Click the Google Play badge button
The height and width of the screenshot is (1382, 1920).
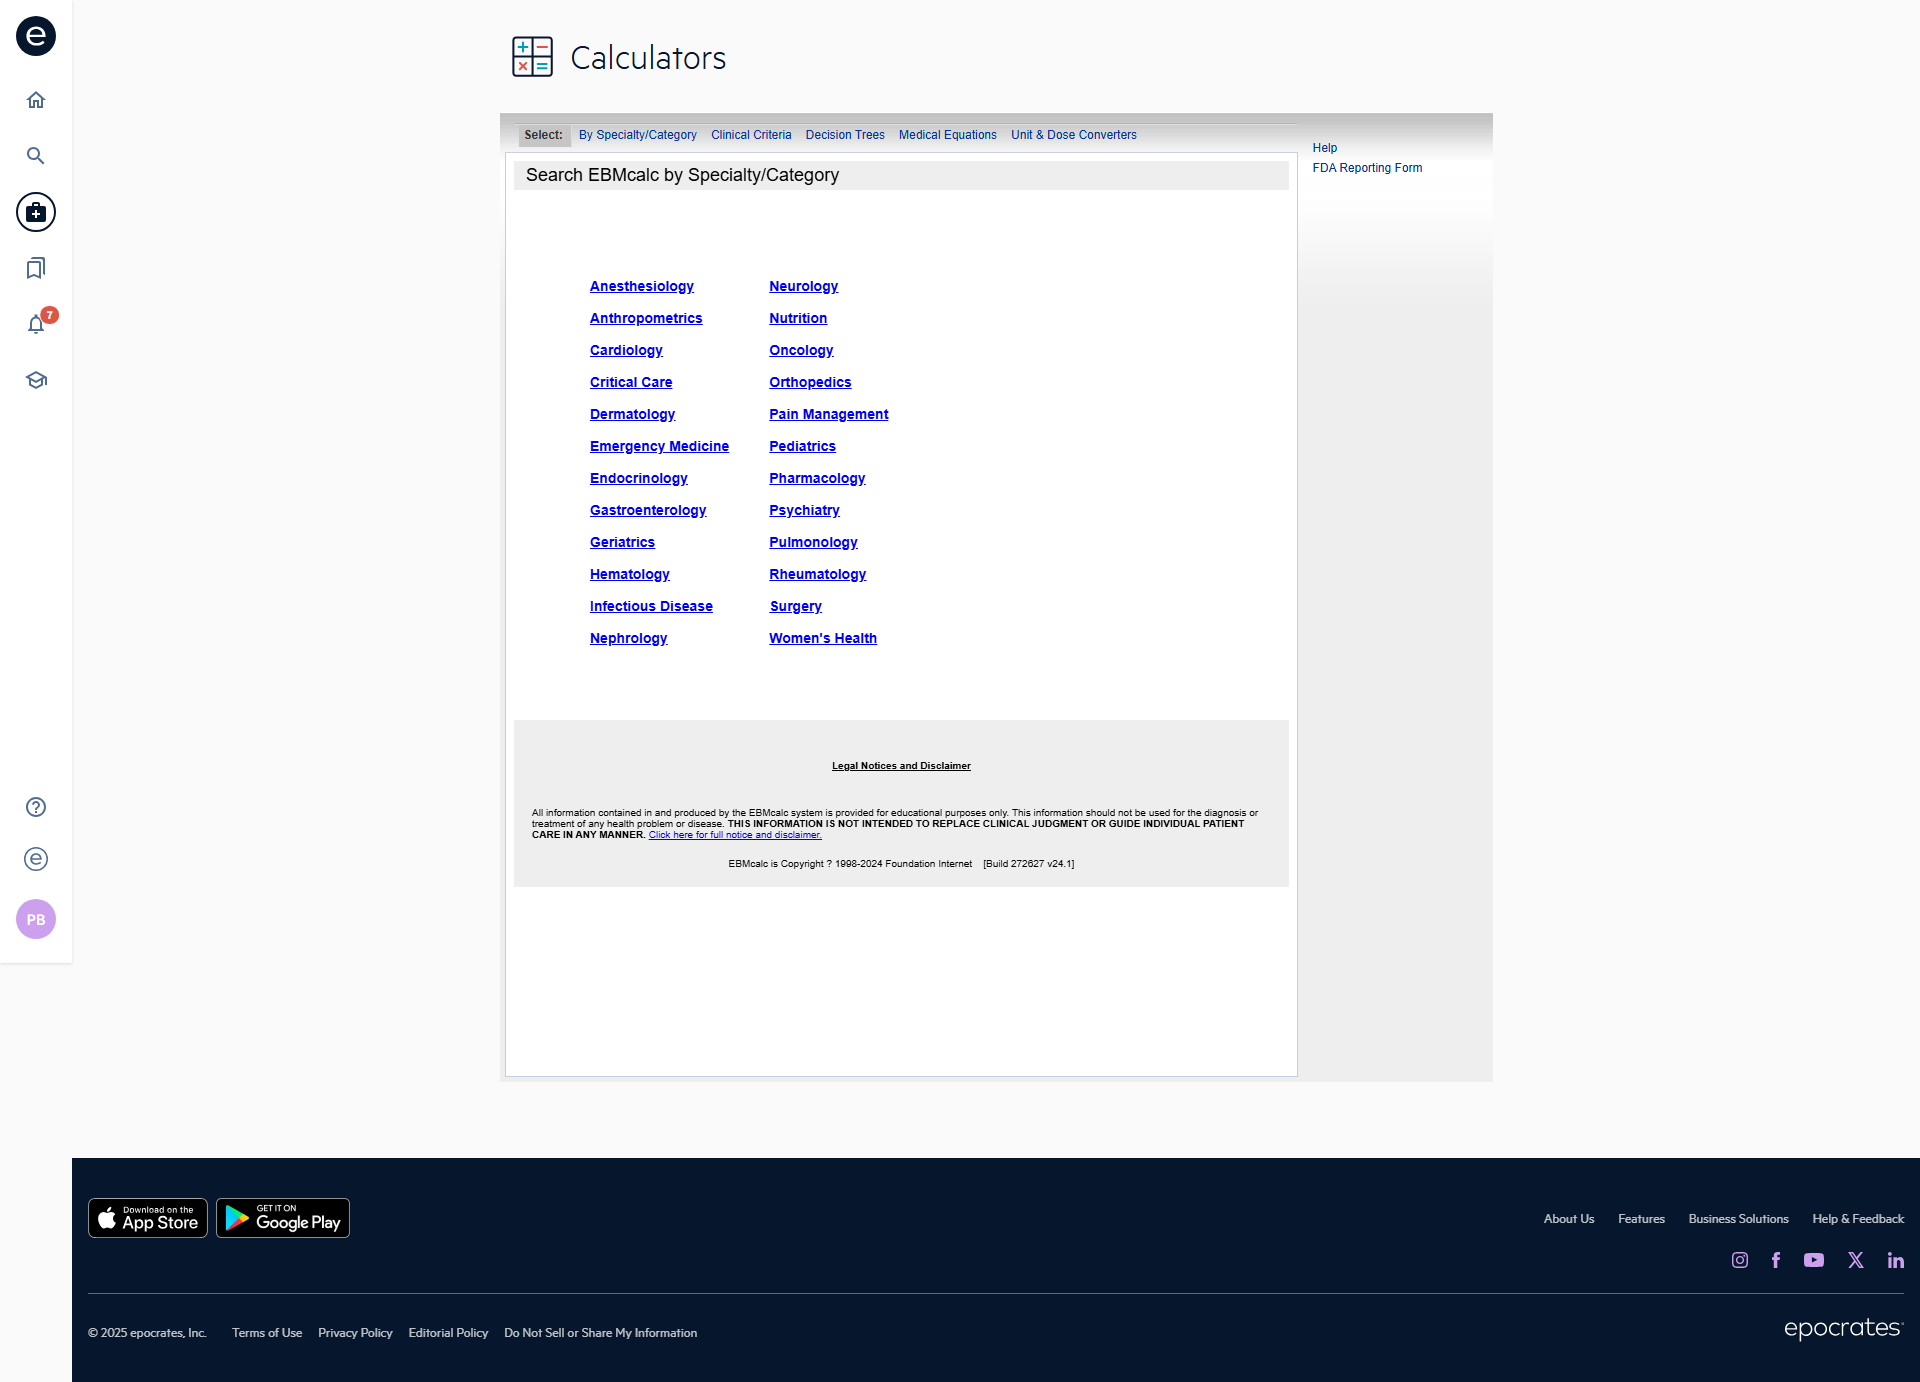coord(283,1218)
